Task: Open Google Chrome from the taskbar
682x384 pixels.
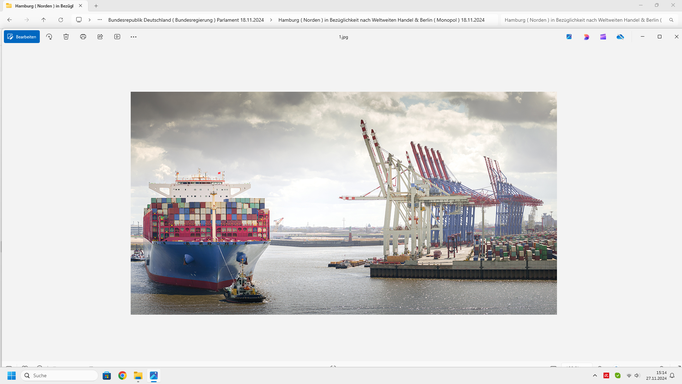Action: point(122,375)
